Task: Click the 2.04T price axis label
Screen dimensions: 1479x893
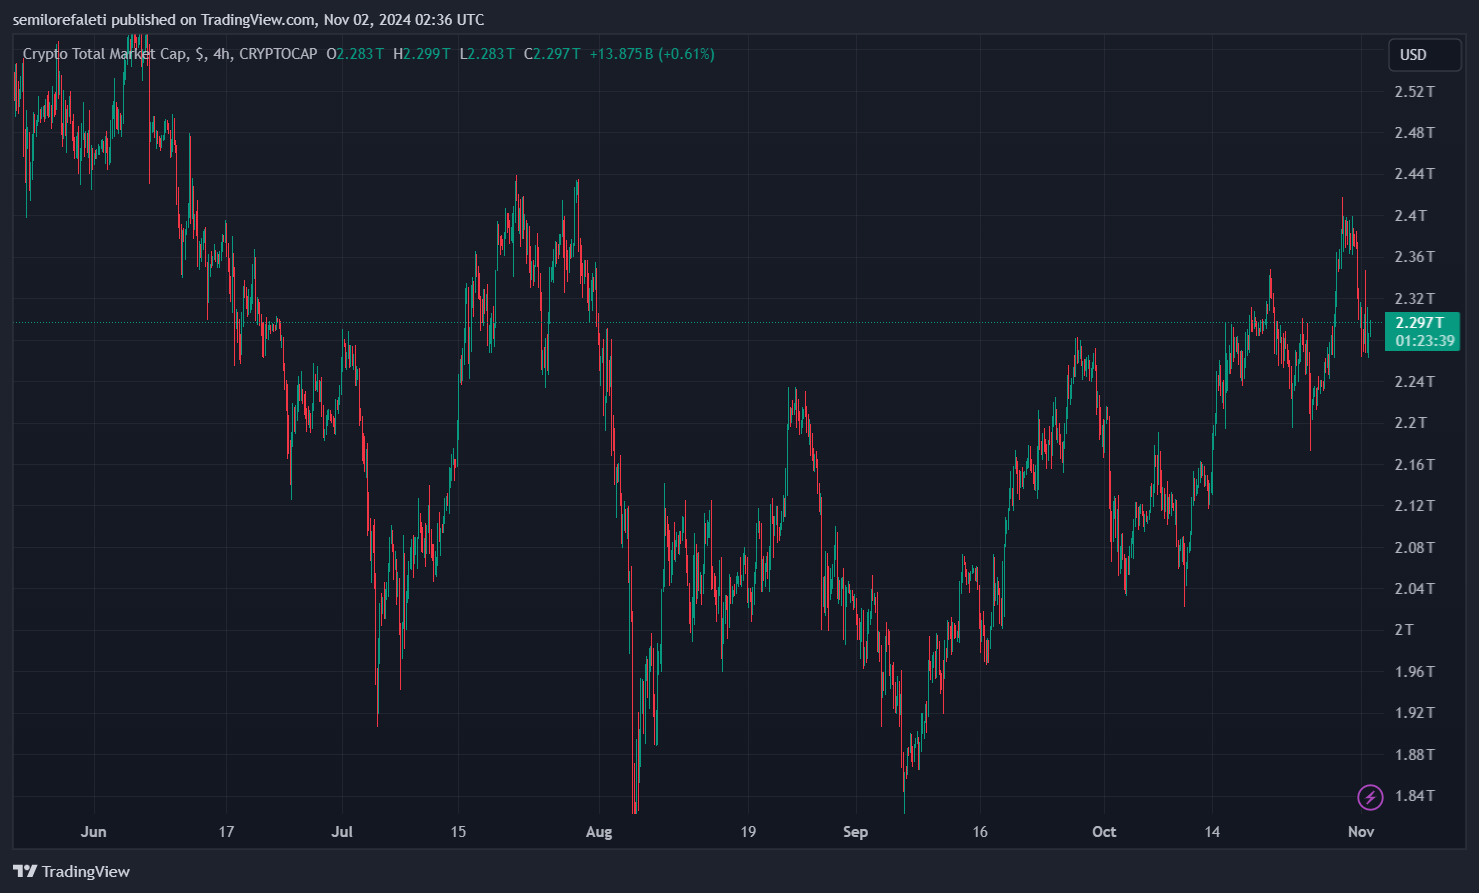Action: pyautogui.click(x=1415, y=589)
